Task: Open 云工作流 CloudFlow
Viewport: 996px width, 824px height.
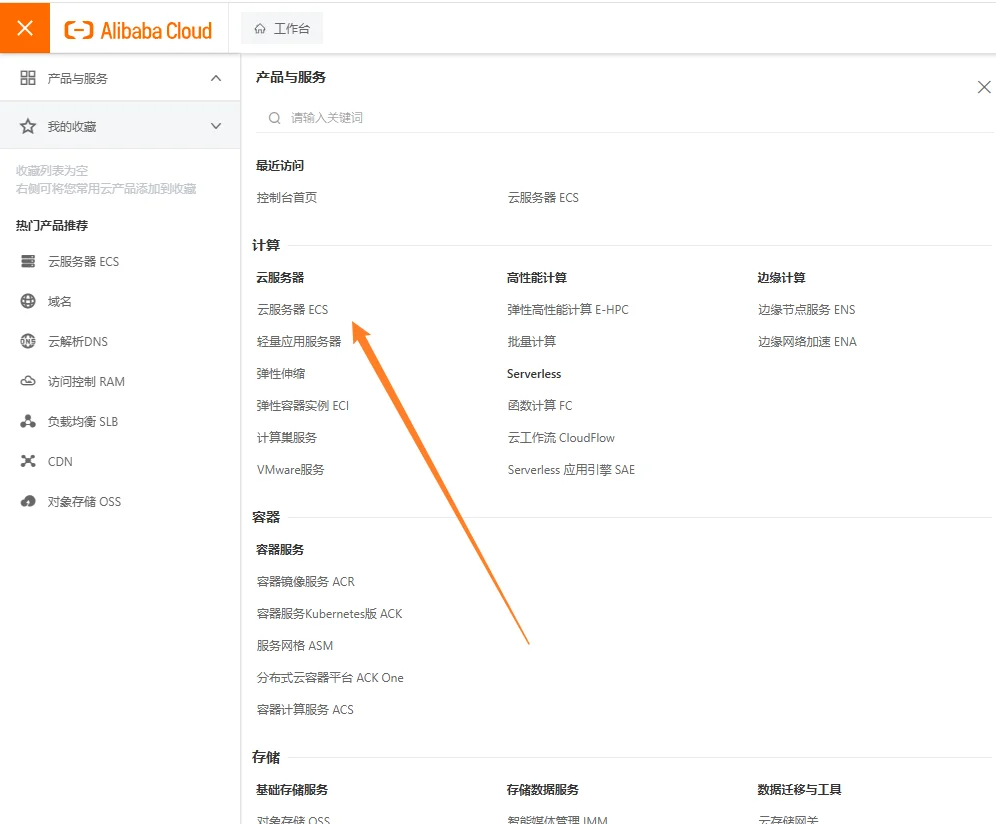Action: pos(561,438)
